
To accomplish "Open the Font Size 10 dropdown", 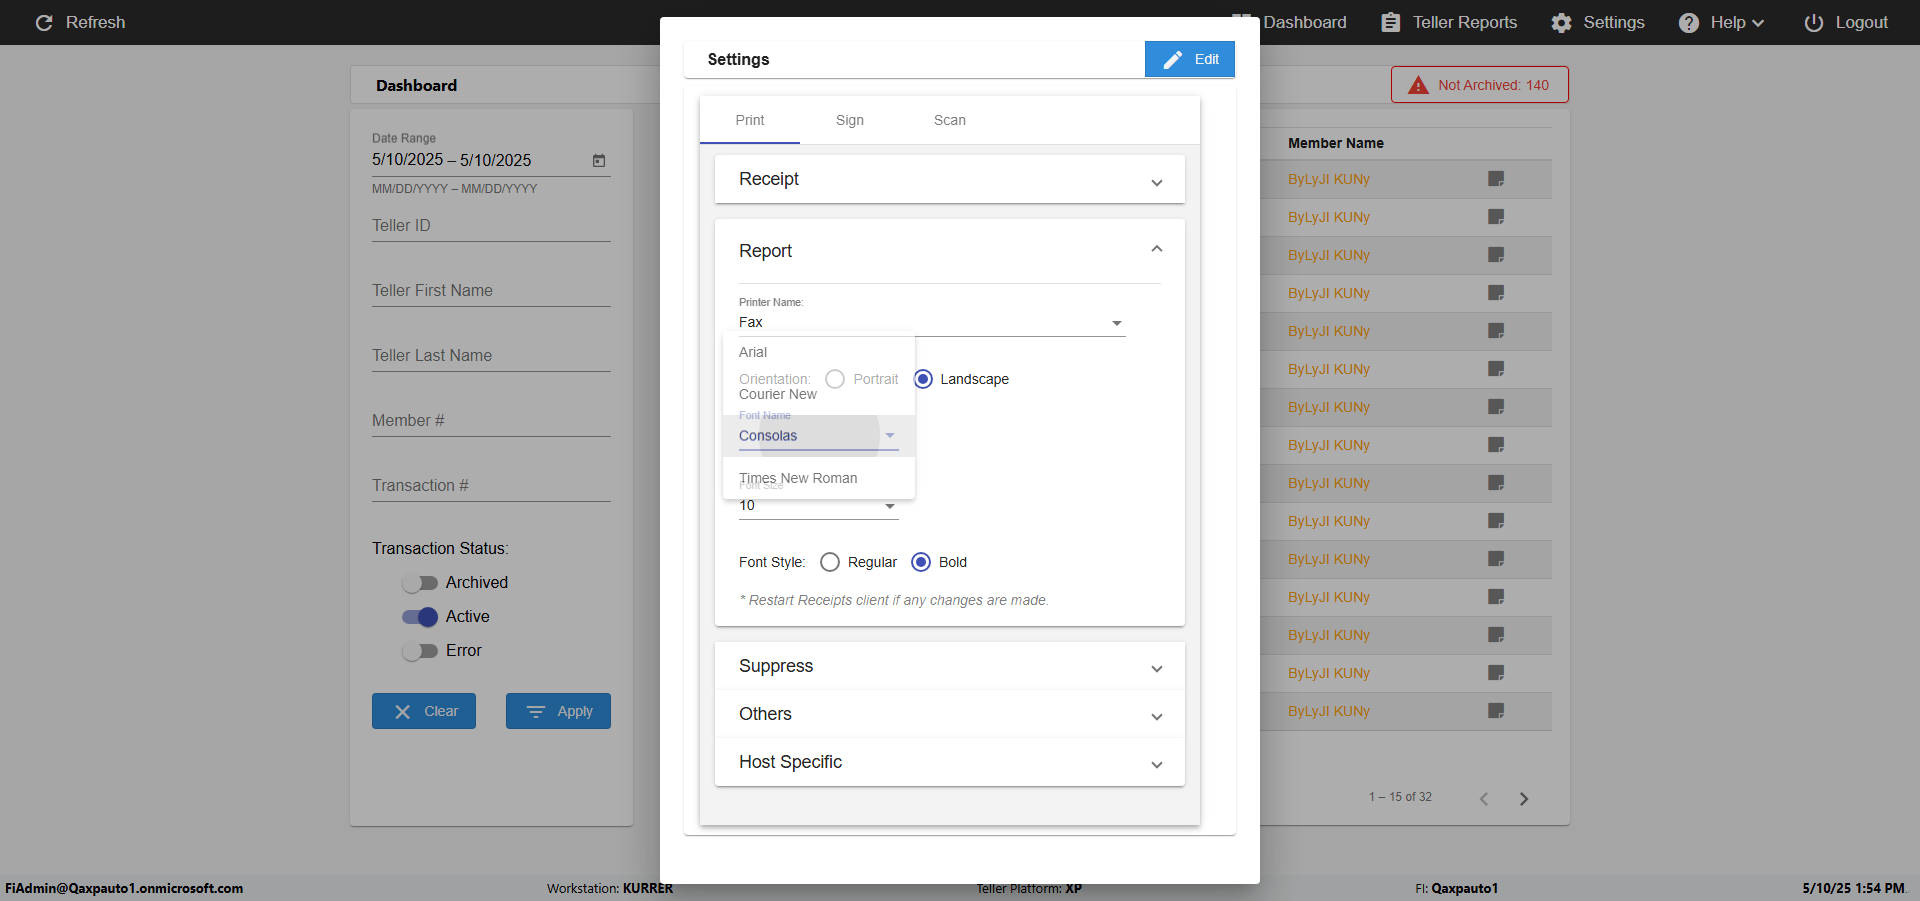I will pyautogui.click(x=818, y=506).
